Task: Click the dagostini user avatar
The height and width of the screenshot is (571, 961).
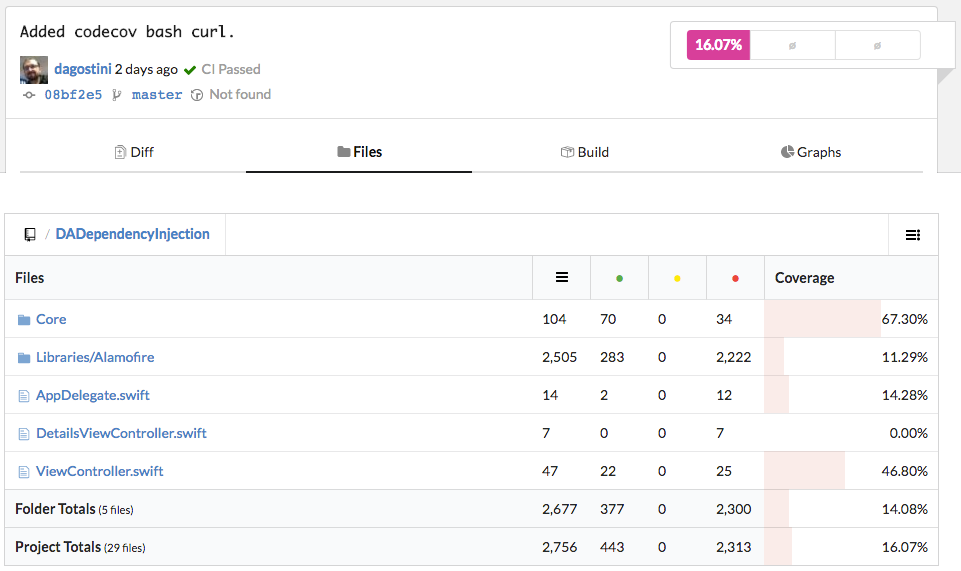Action: 34,70
